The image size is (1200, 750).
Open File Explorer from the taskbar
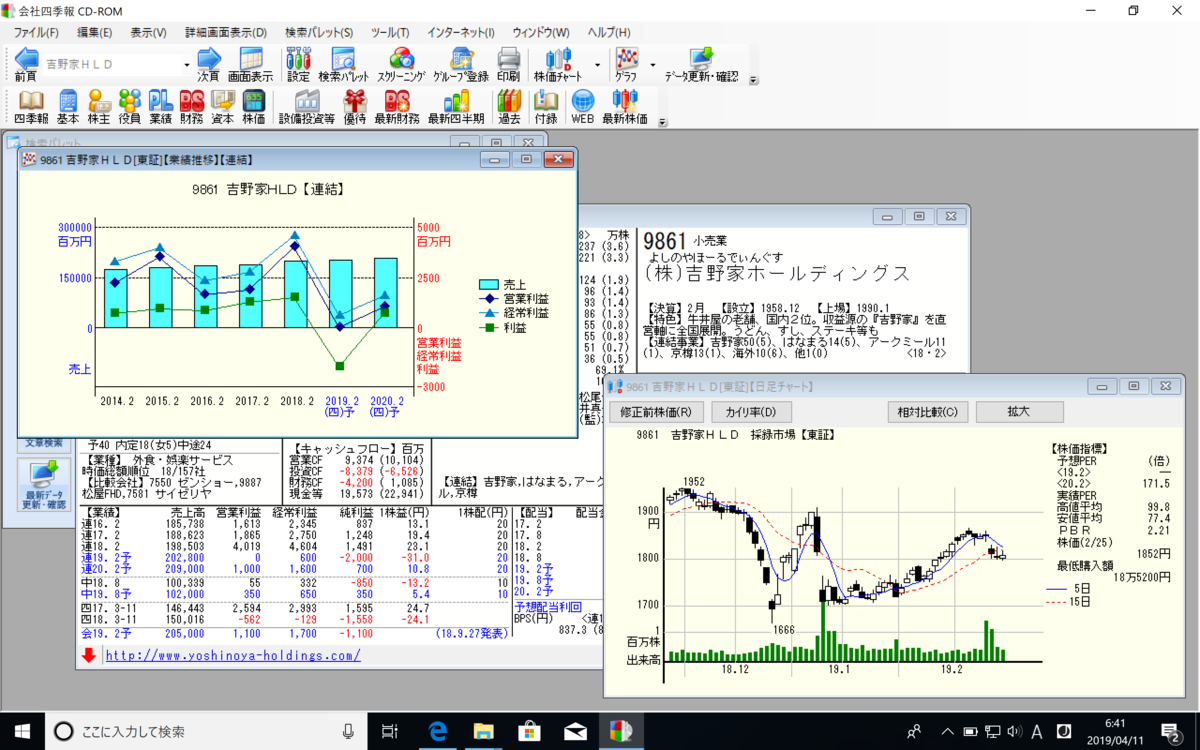pos(483,731)
